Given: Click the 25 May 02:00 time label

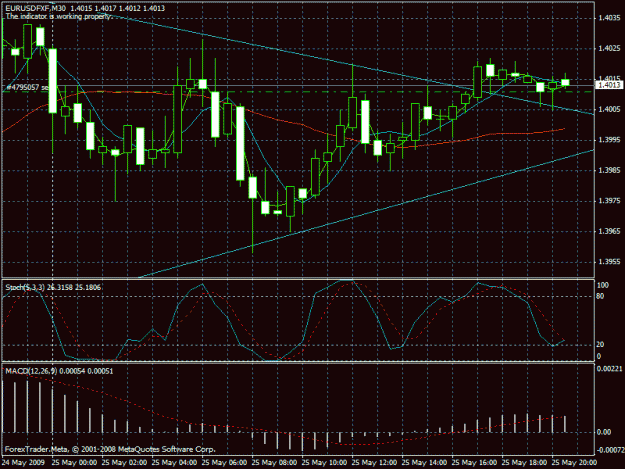Looking at the screenshot, I should pyautogui.click(x=124, y=463).
